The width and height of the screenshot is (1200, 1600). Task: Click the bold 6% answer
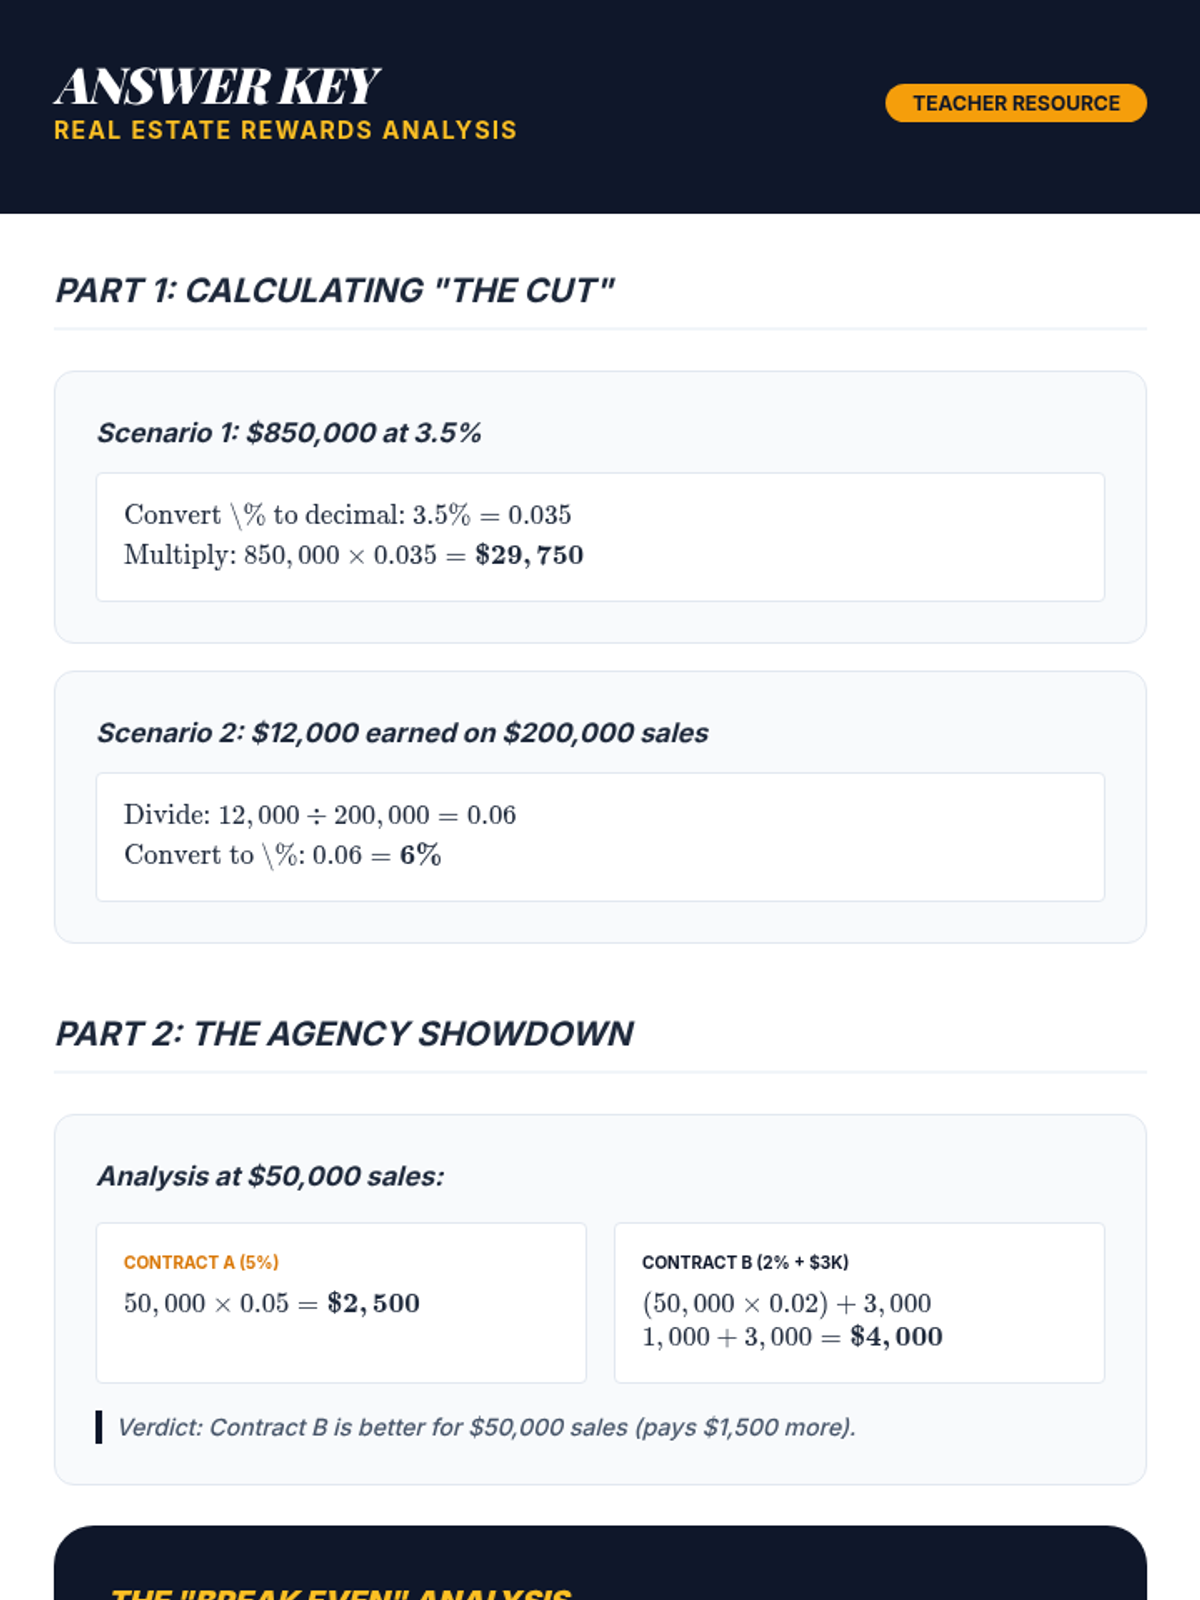click(420, 855)
